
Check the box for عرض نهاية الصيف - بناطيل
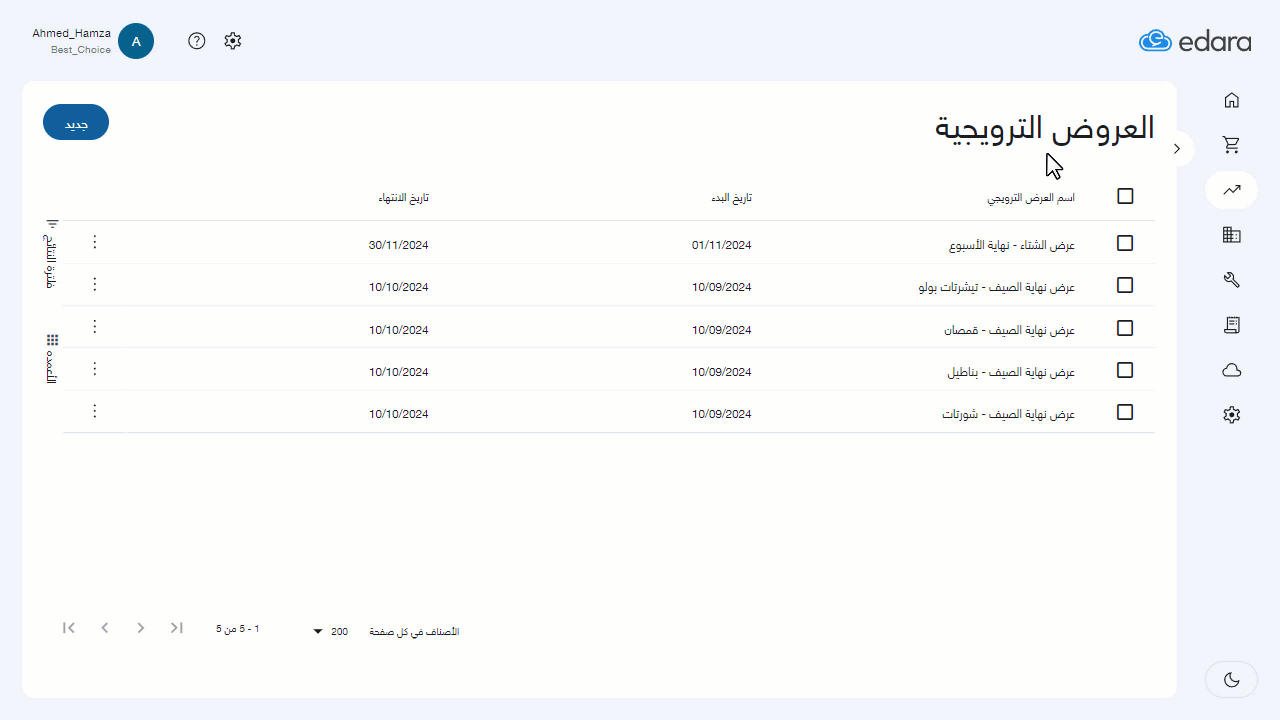tap(1125, 370)
